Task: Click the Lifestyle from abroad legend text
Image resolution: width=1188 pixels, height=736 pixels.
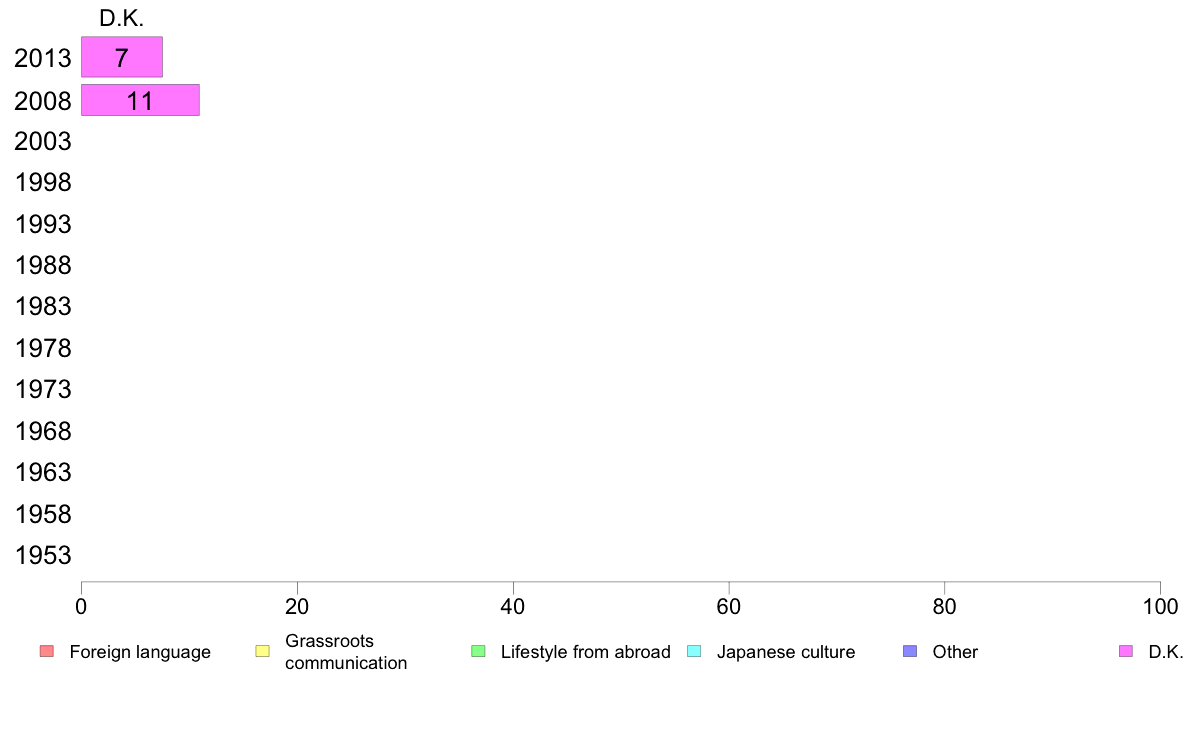Action: pyautogui.click(x=586, y=652)
